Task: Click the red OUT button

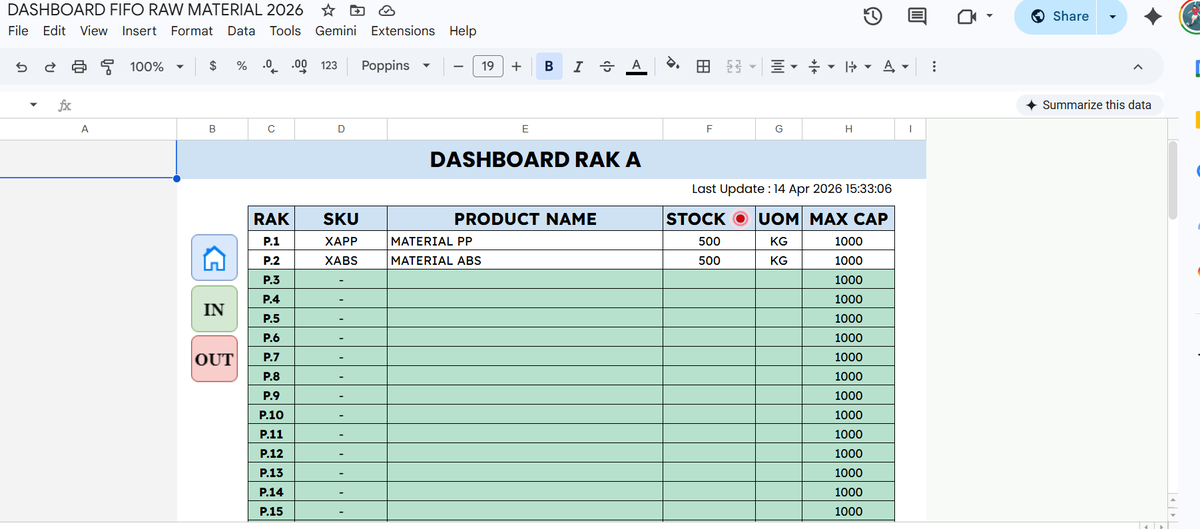Action: 214,360
